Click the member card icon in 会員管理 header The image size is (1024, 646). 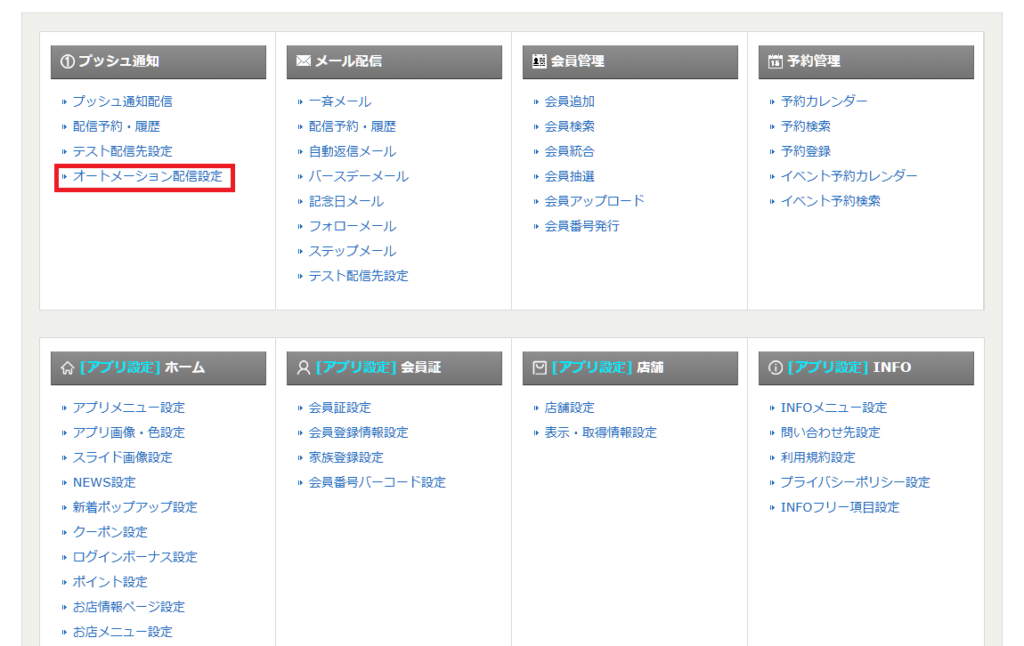point(540,62)
